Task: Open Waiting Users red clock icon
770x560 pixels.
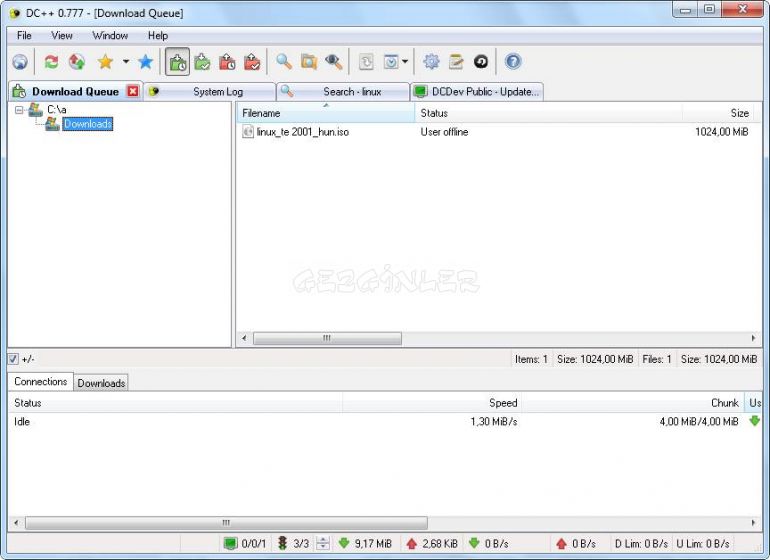Action: [x=227, y=62]
